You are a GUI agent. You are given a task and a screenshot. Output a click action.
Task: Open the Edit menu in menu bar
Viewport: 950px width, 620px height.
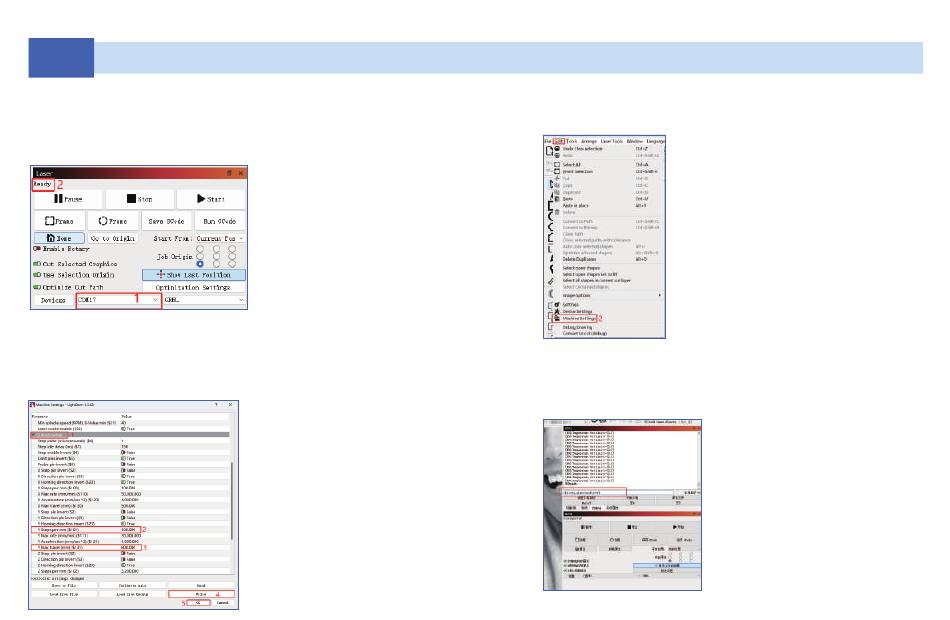(559, 141)
